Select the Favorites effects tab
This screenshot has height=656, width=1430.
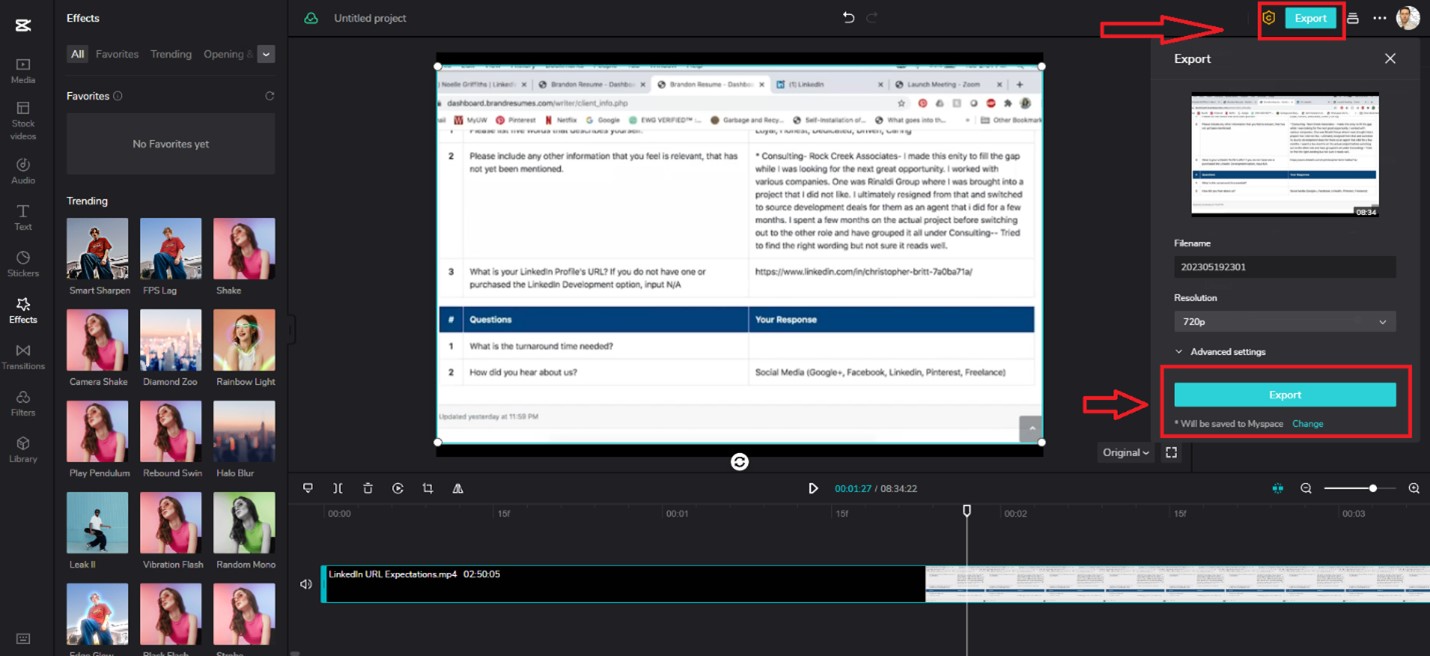coord(117,54)
